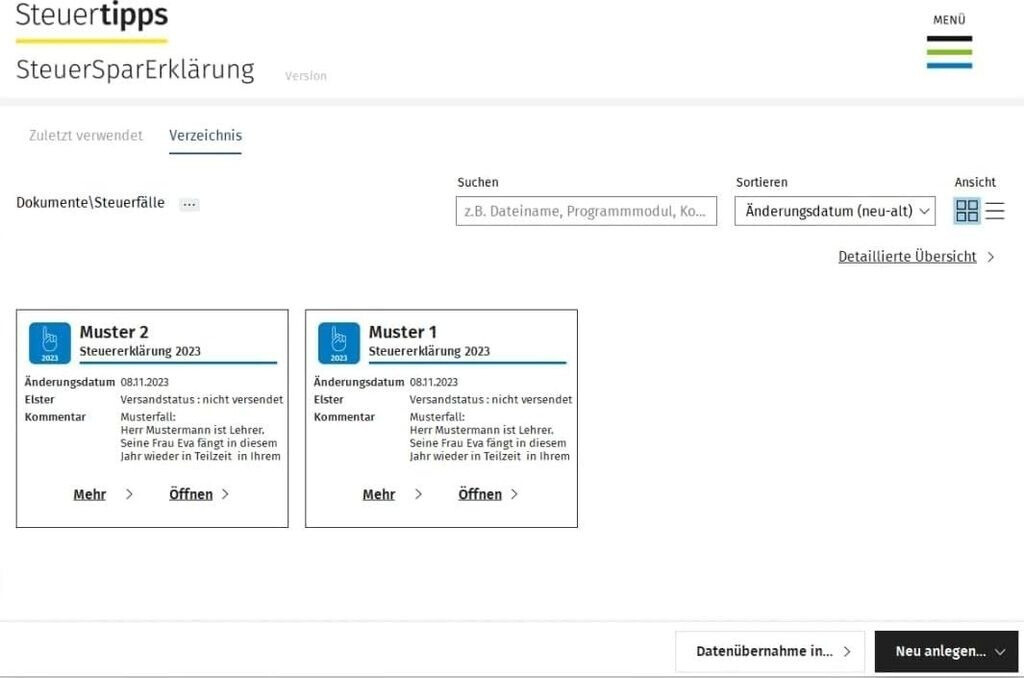Show Mehr details for Muster 1

[x=379, y=494]
